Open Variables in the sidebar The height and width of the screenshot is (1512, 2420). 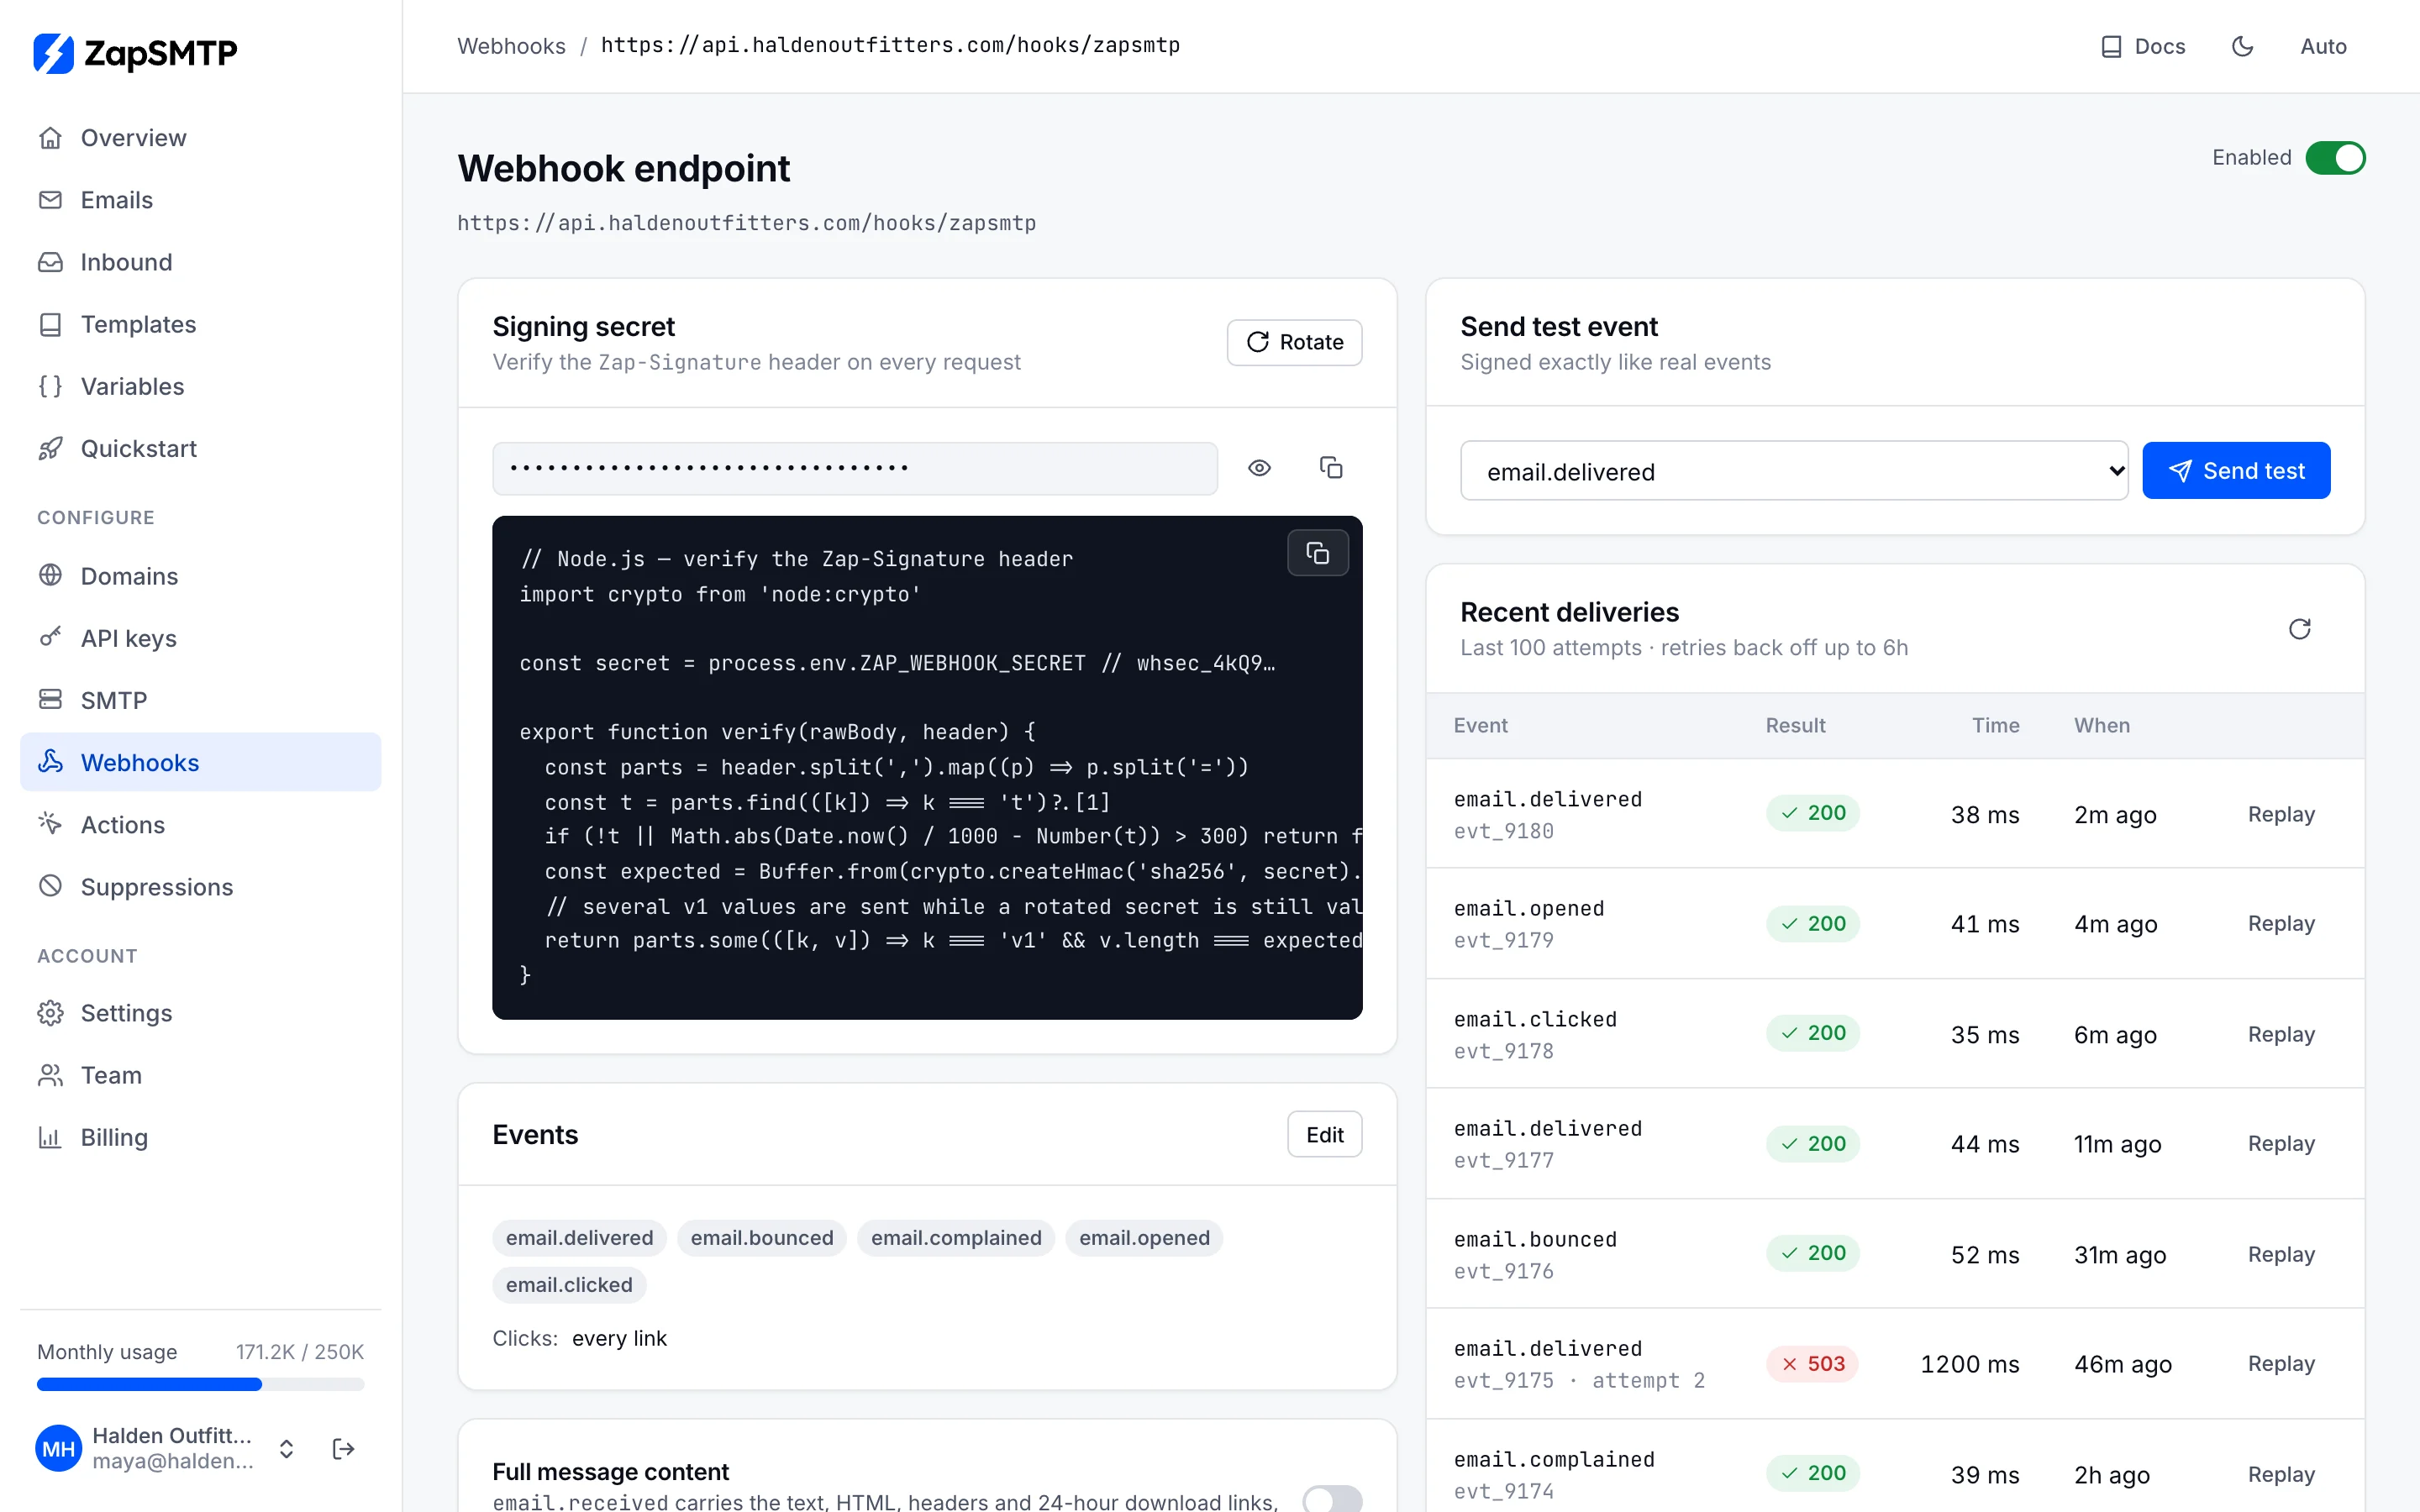point(200,386)
